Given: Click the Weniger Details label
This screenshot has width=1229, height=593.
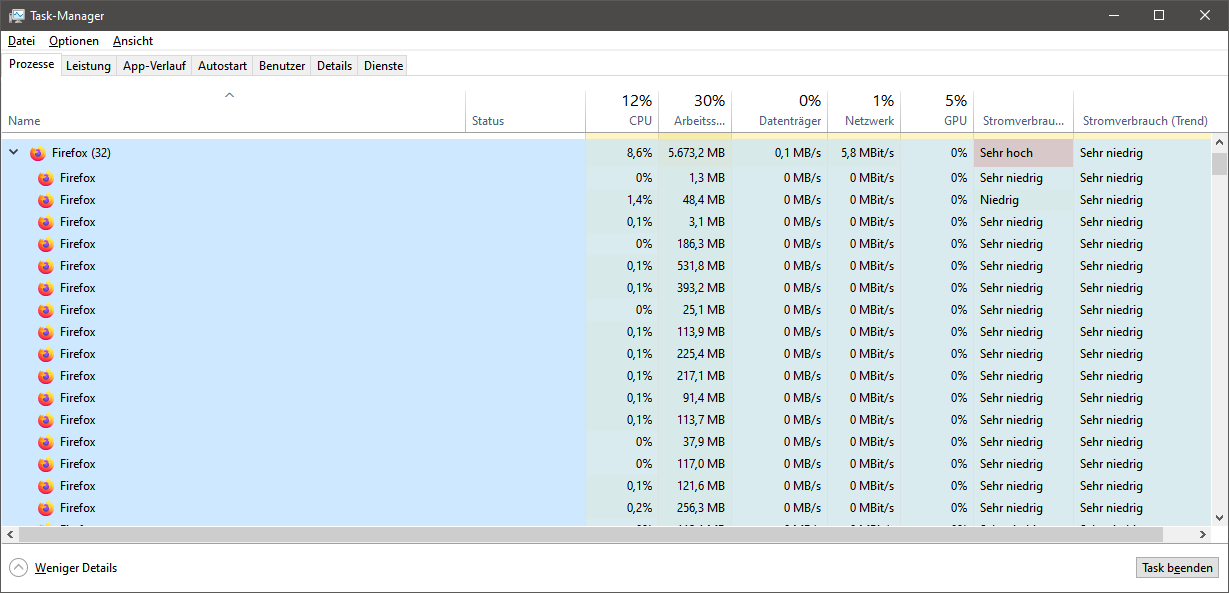Looking at the screenshot, I should point(76,568).
